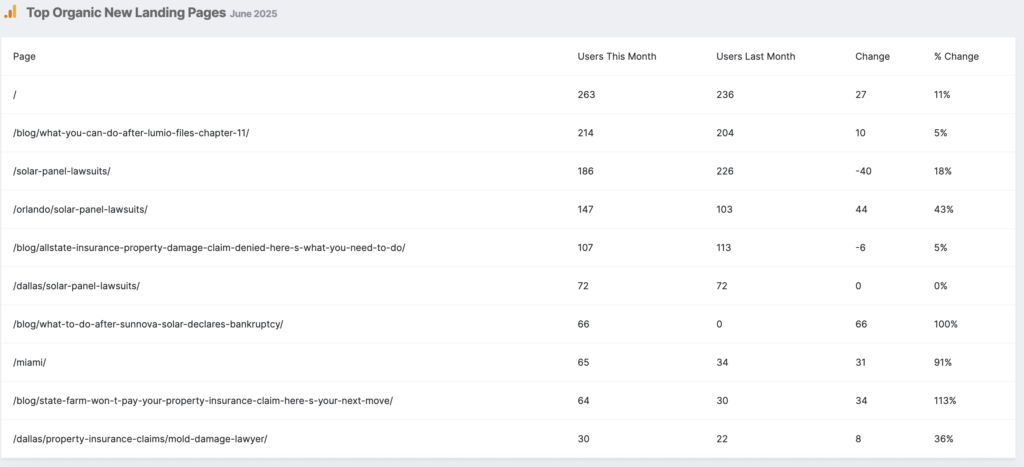Click the 113% change value for state-farm
The width and height of the screenshot is (1024, 467).
[945, 400]
